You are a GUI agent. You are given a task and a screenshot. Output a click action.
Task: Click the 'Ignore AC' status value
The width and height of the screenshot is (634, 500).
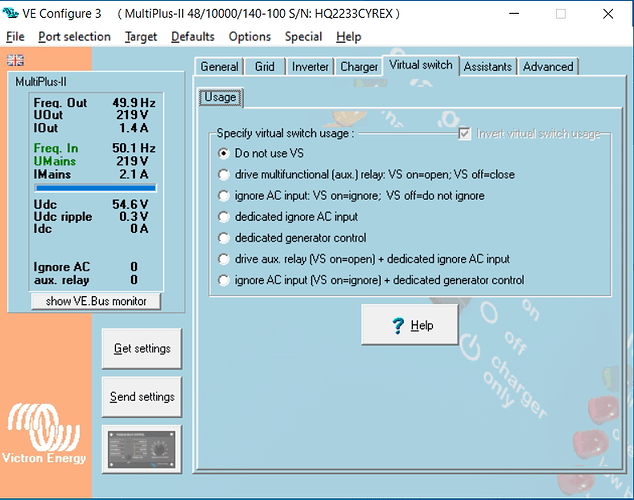(134, 267)
